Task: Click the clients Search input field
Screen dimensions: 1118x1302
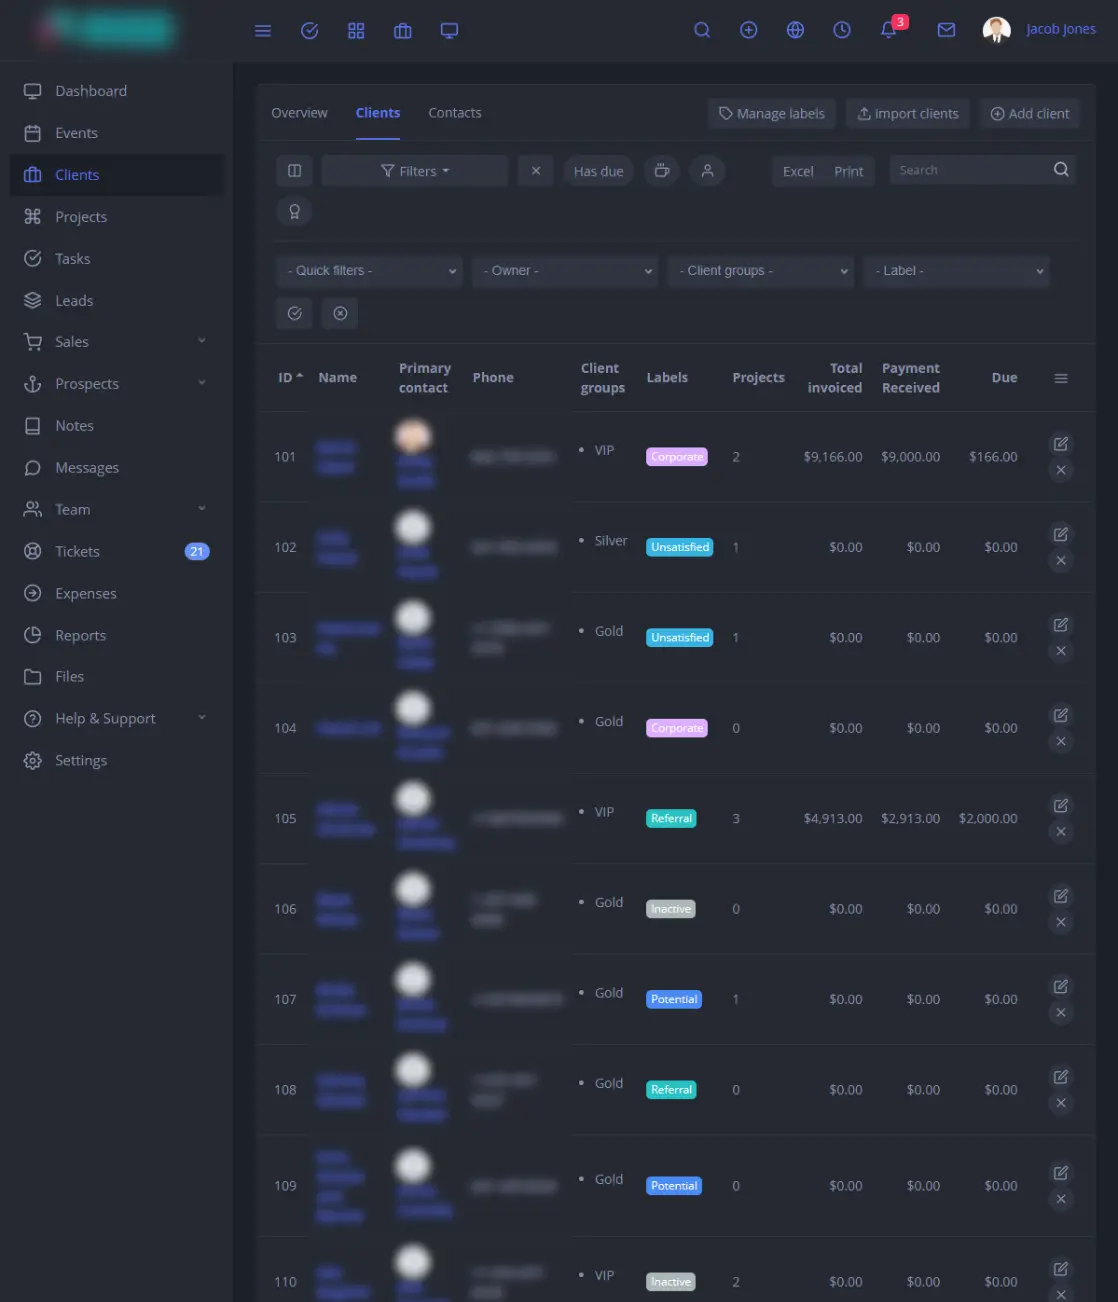Action: click(x=970, y=170)
